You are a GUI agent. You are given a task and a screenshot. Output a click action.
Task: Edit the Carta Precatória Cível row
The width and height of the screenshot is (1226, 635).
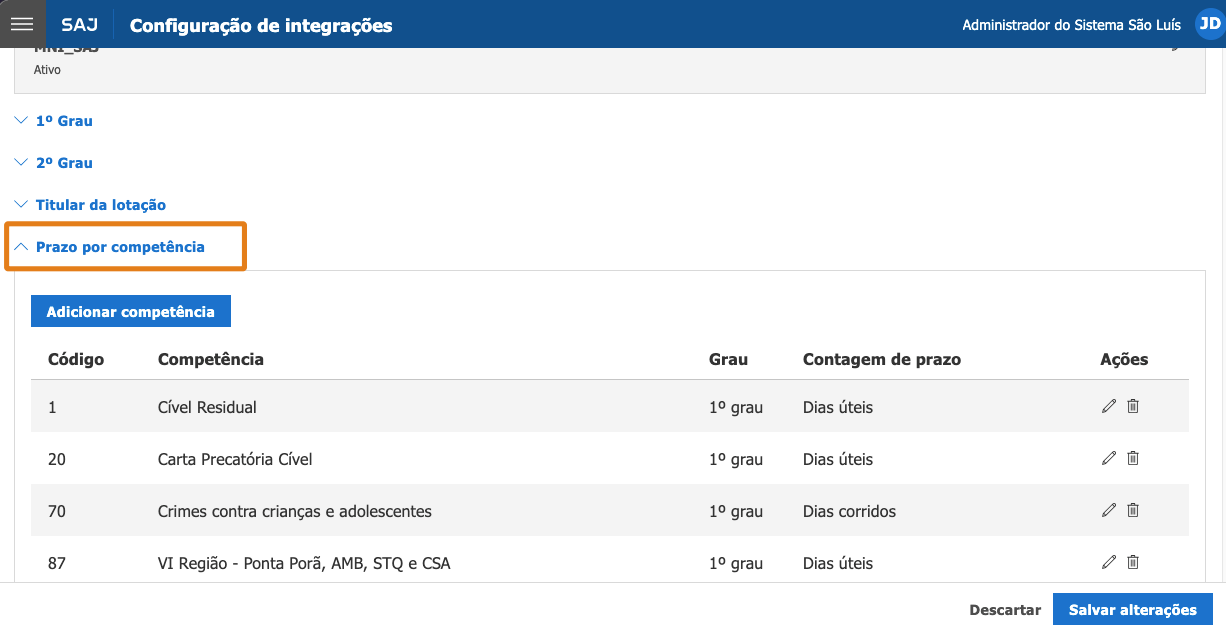pyautogui.click(x=1108, y=458)
